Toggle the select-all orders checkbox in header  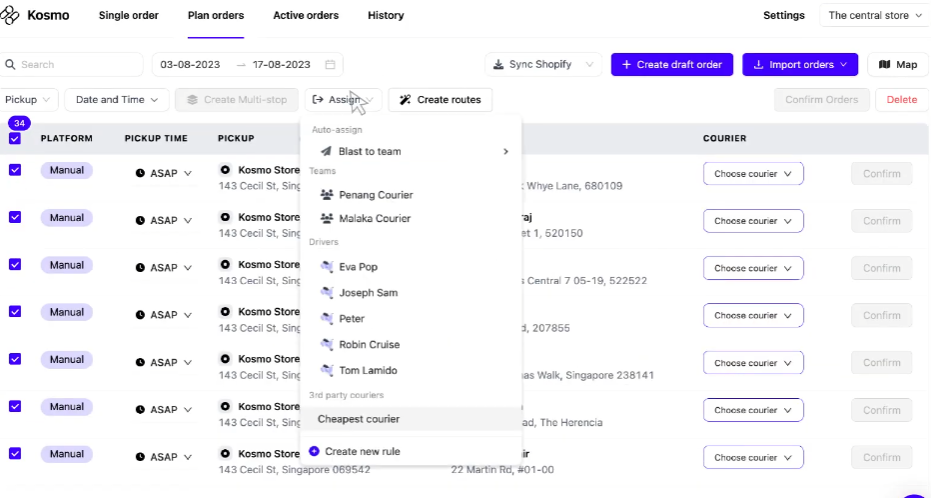[15, 138]
